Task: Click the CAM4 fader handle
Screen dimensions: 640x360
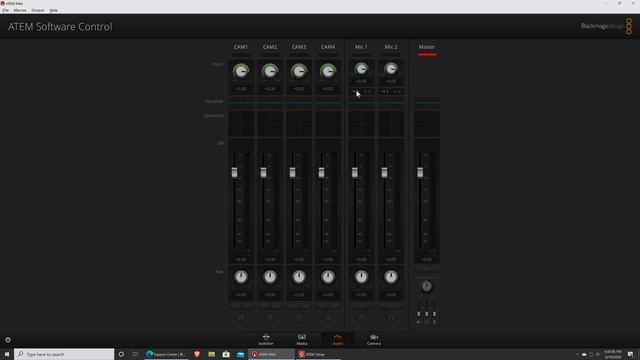Action: tap(321, 173)
